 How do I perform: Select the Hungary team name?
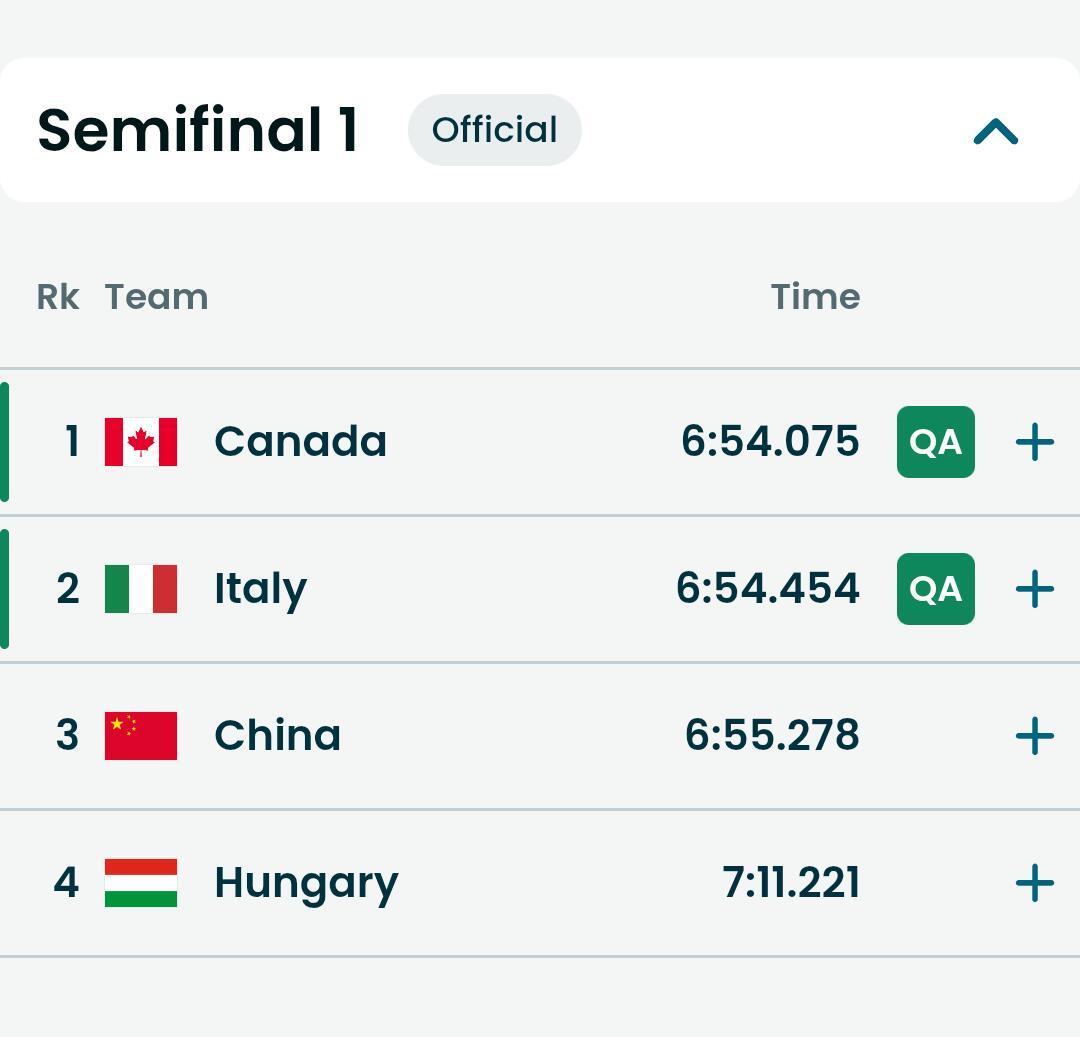click(x=306, y=883)
